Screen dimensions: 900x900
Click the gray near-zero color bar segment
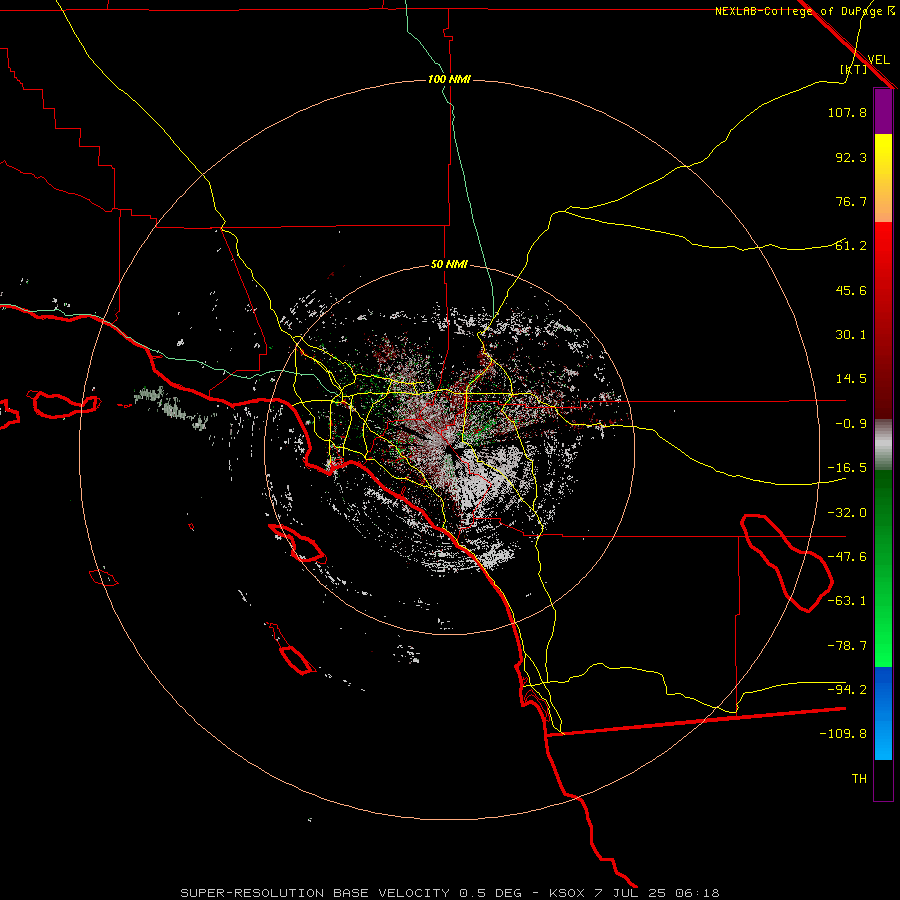click(883, 445)
